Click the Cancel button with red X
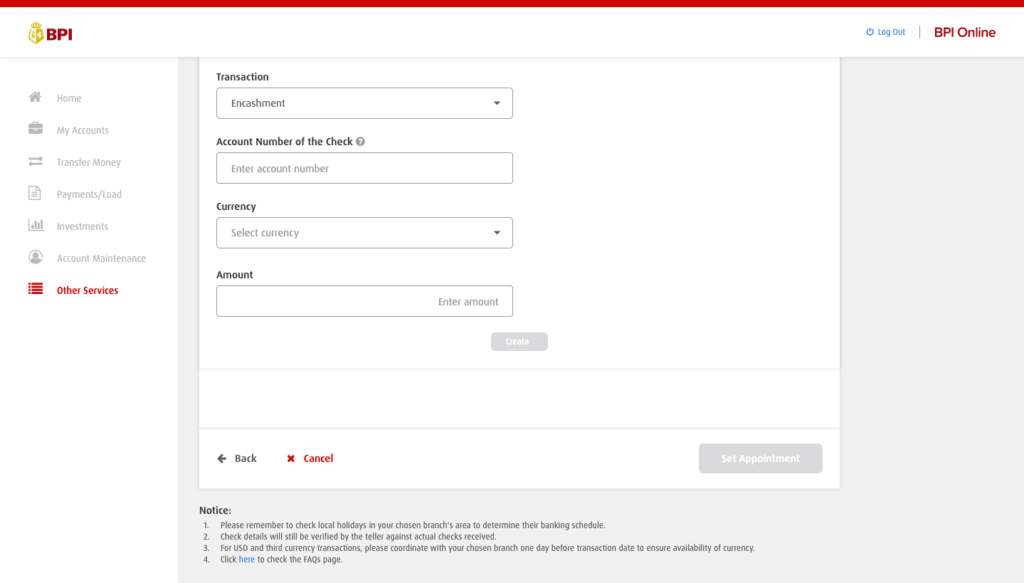 pos(310,459)
